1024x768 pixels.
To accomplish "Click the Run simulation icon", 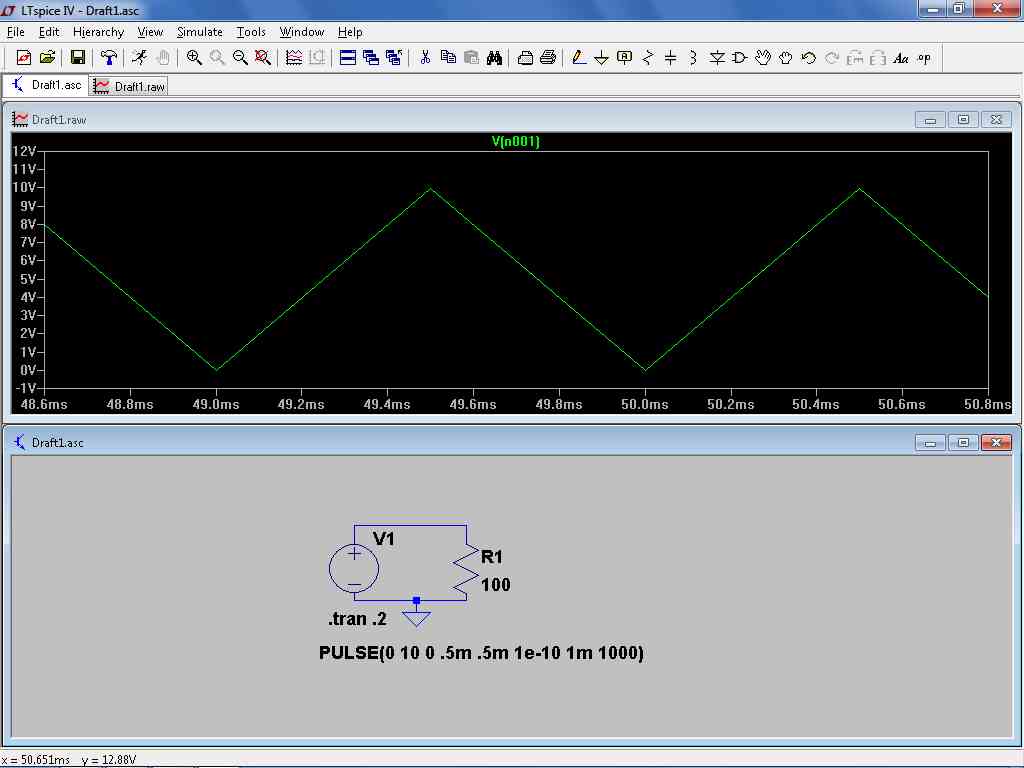I will point(139,58).
